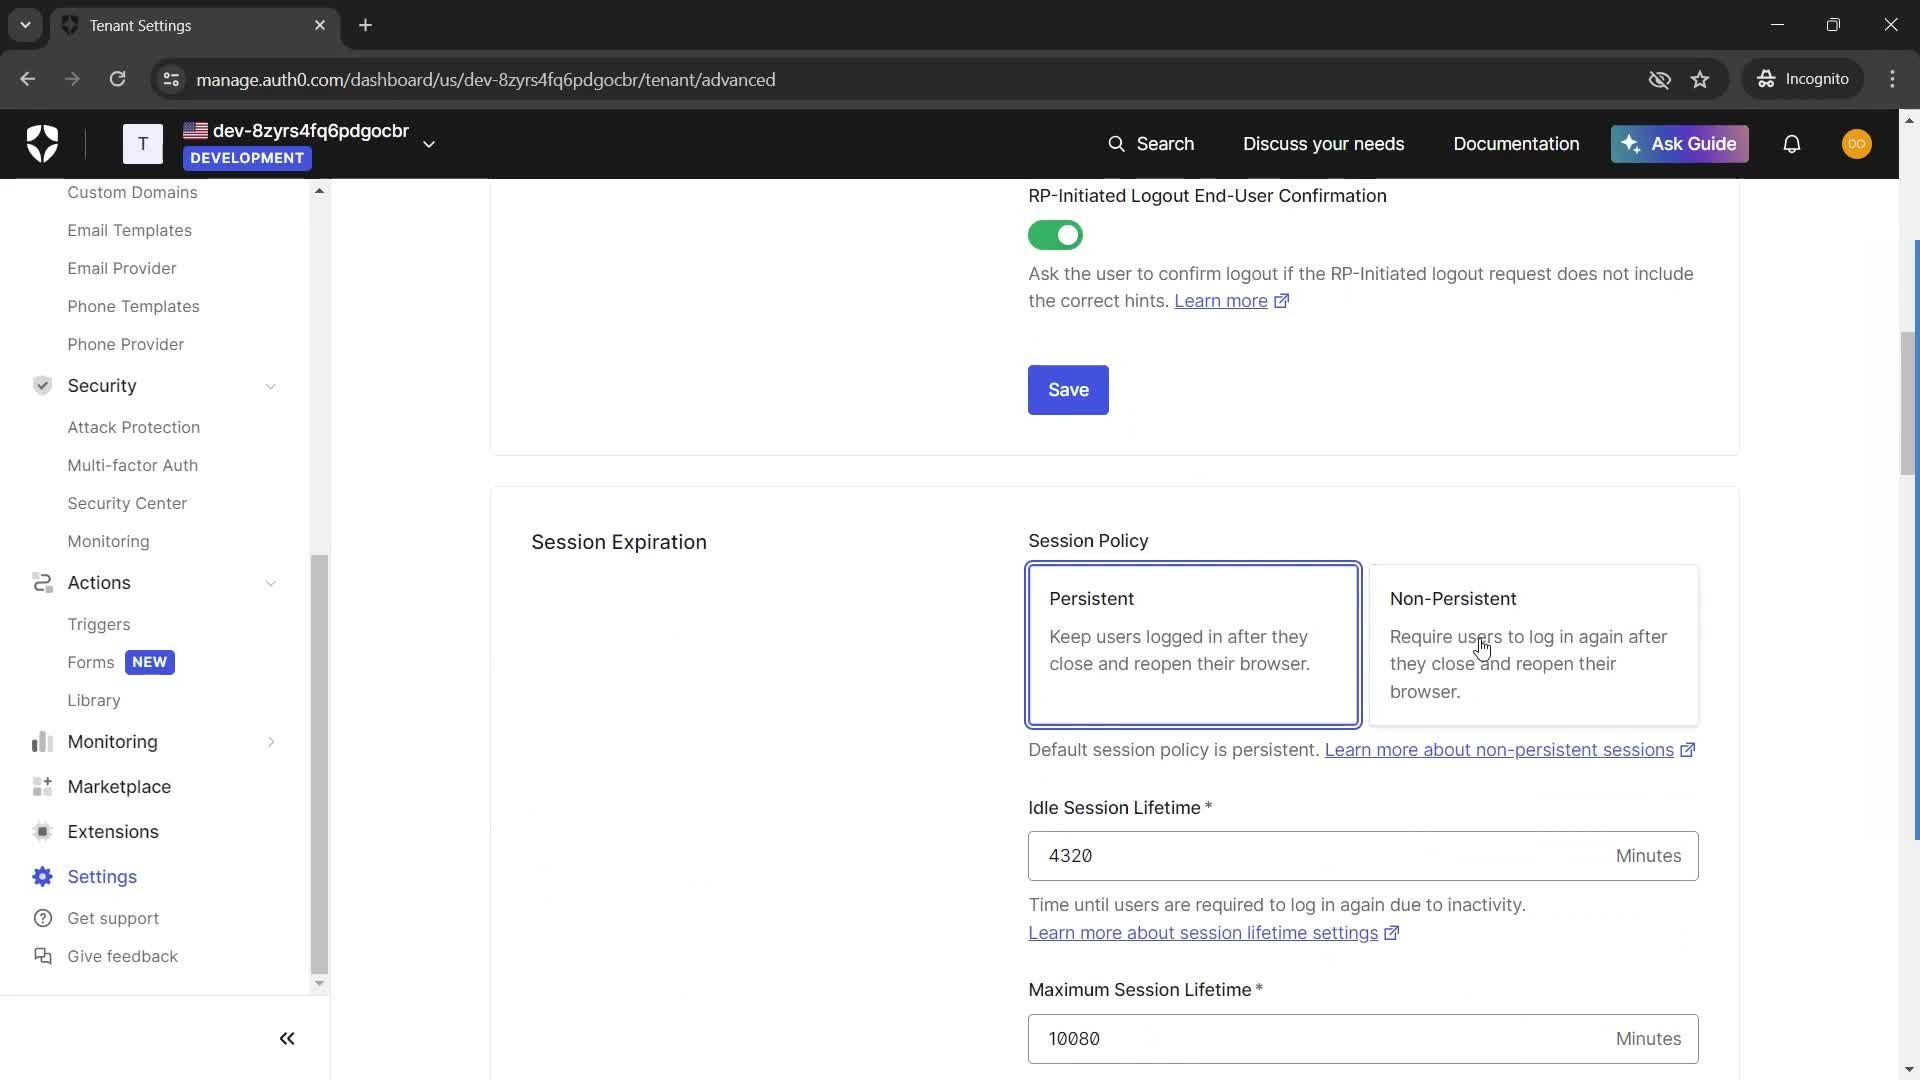Open Email Templates in sidebar
This screenshot has height=1080, width=1920.
[x=129, y=230]
